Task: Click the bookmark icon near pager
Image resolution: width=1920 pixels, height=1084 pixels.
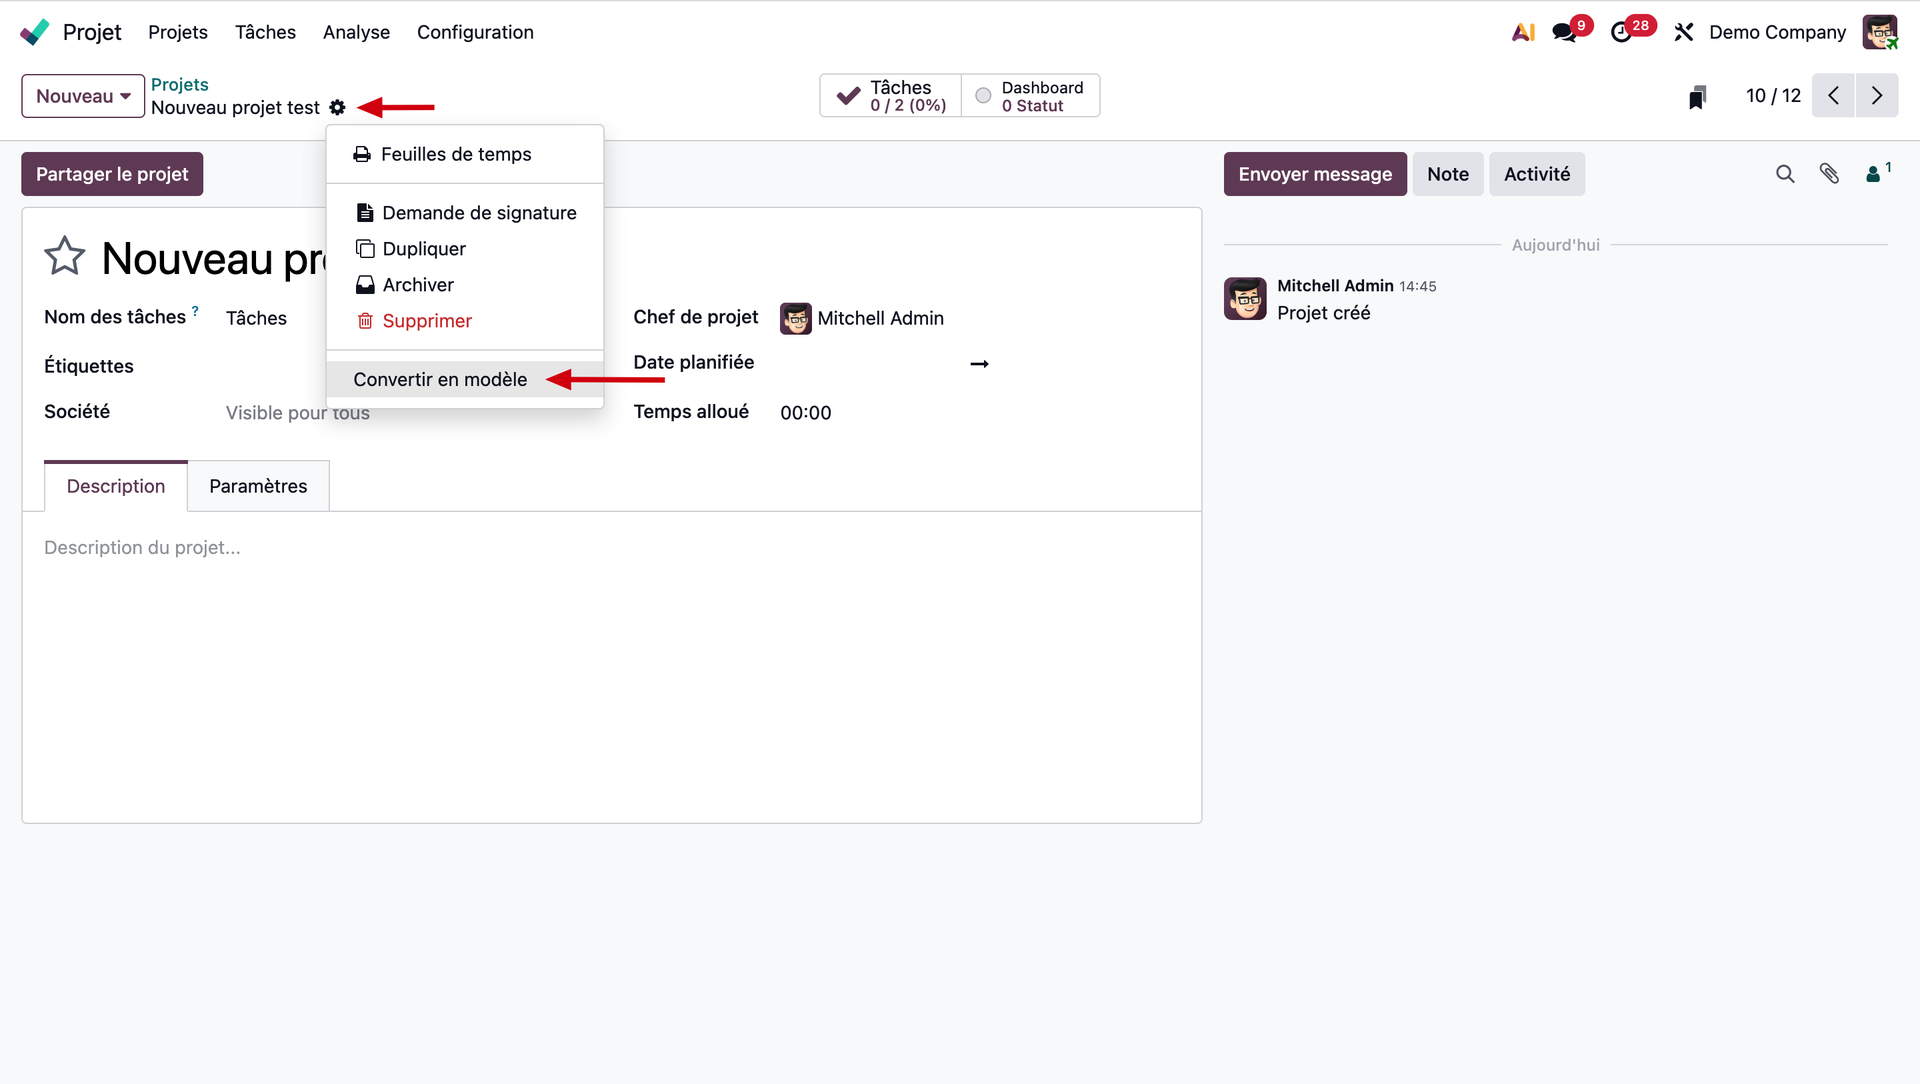Action: 1697,96
